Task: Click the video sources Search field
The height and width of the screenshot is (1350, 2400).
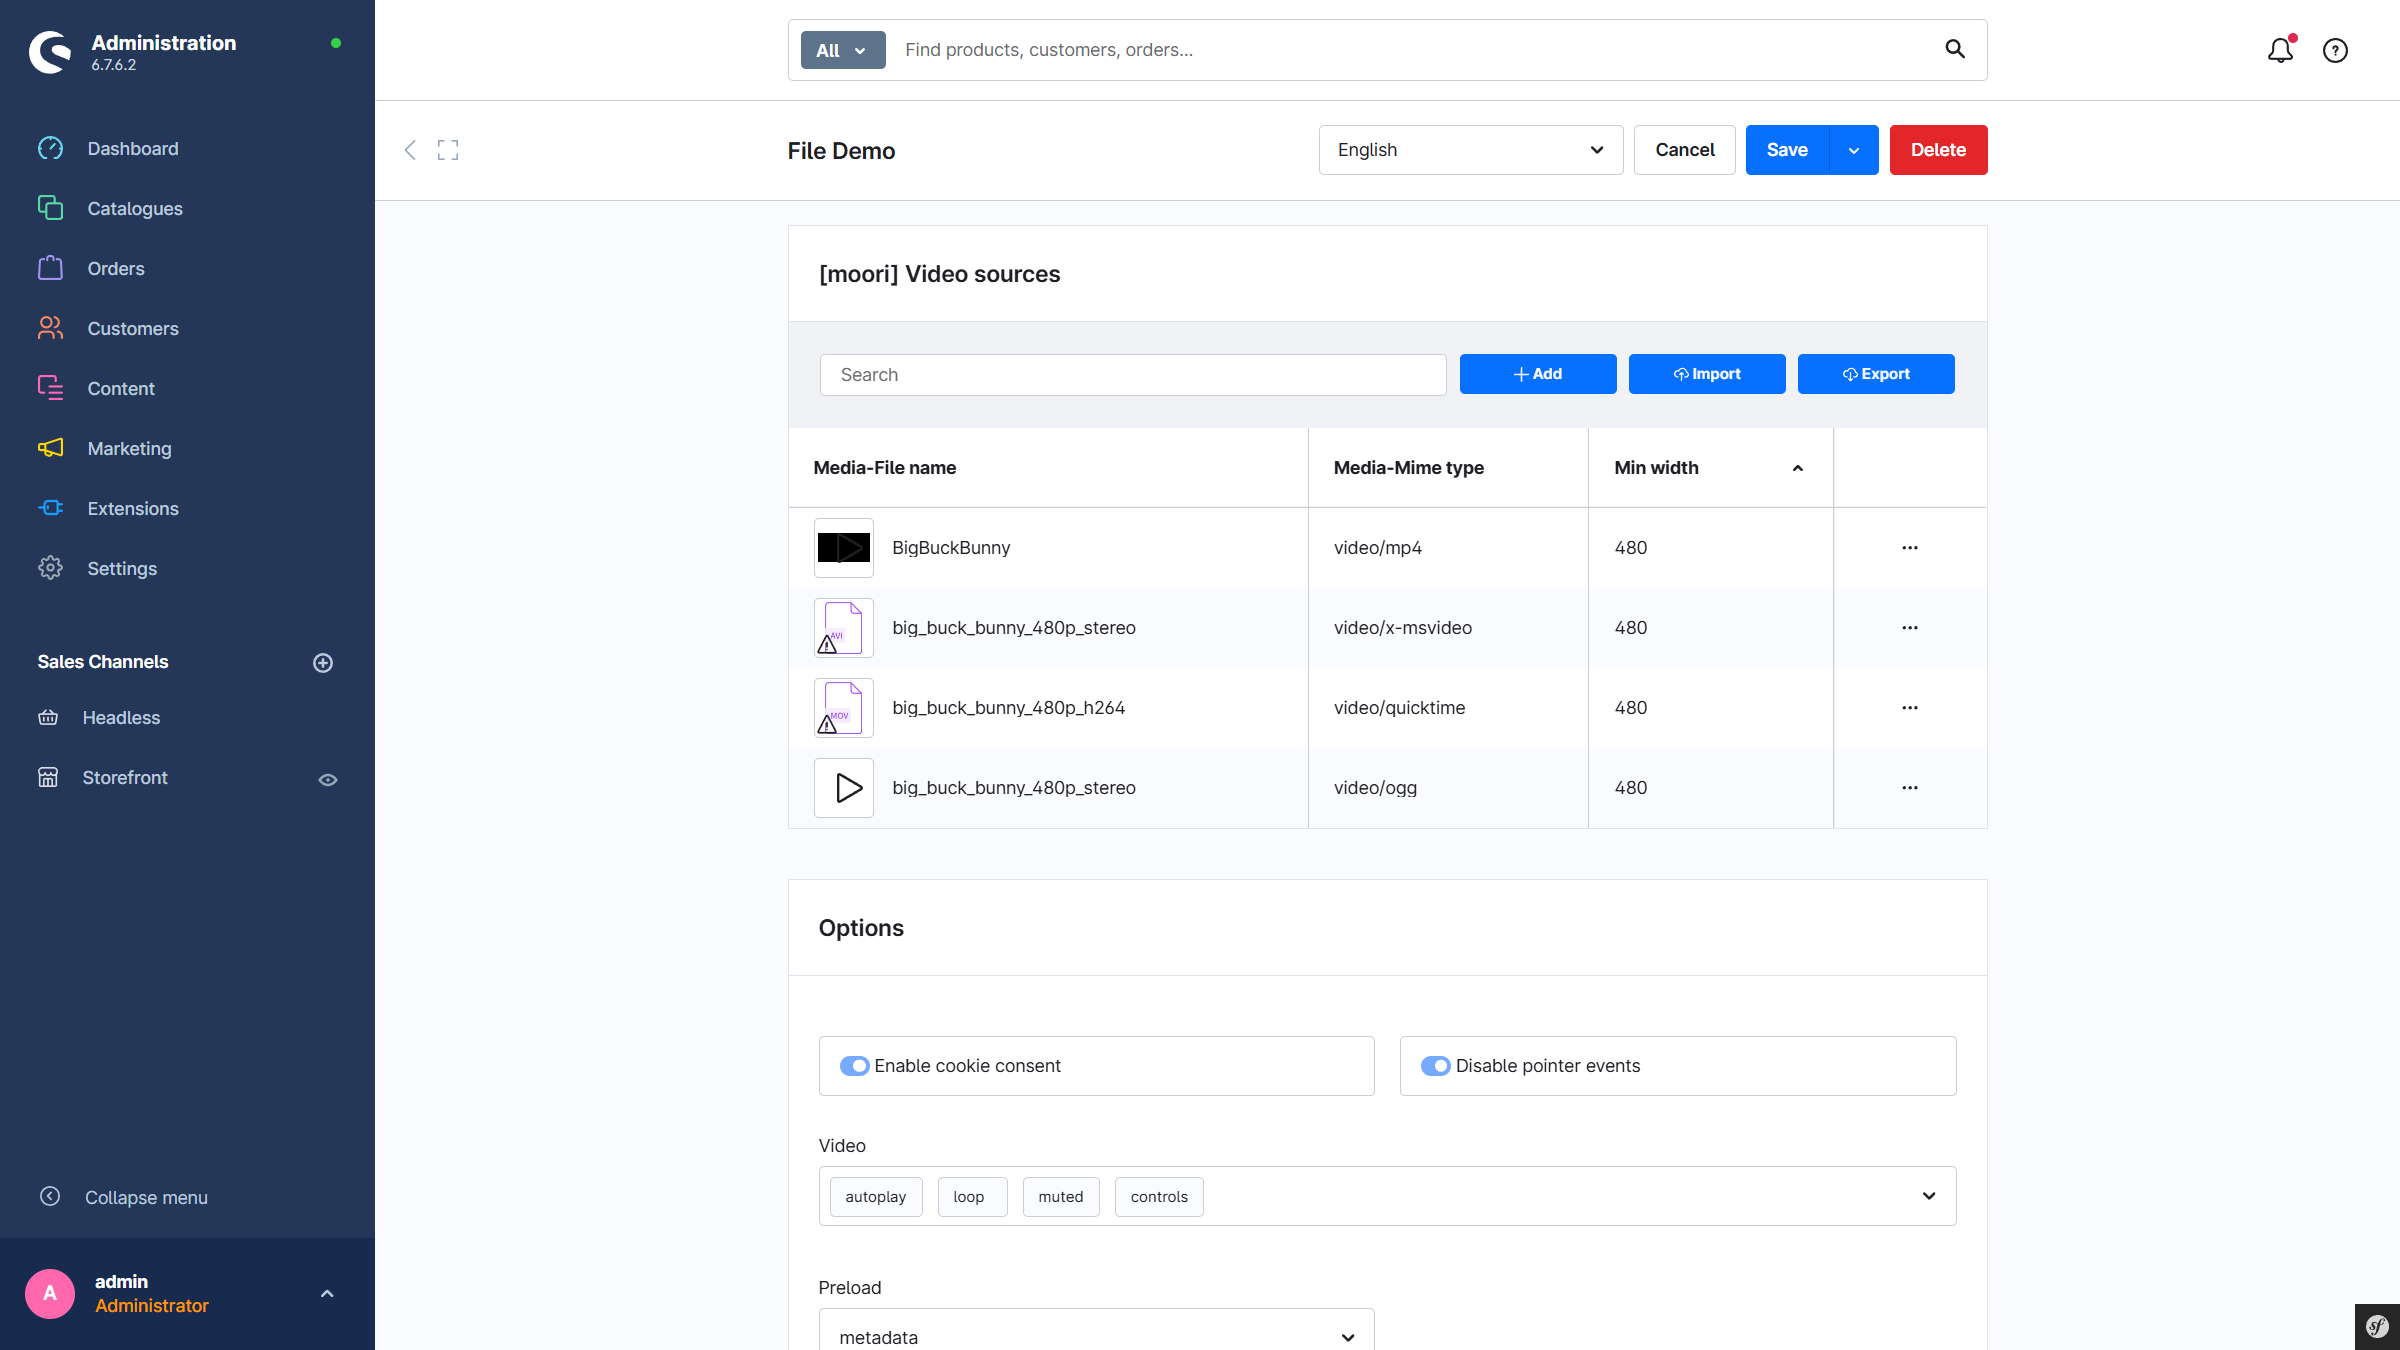Action: pos(1132,375)
